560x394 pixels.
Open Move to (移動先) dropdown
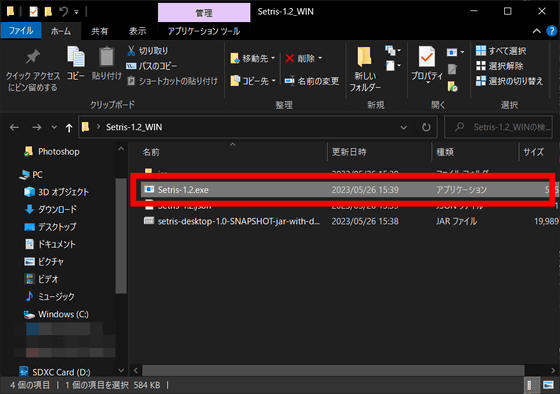tap(253, 58)
